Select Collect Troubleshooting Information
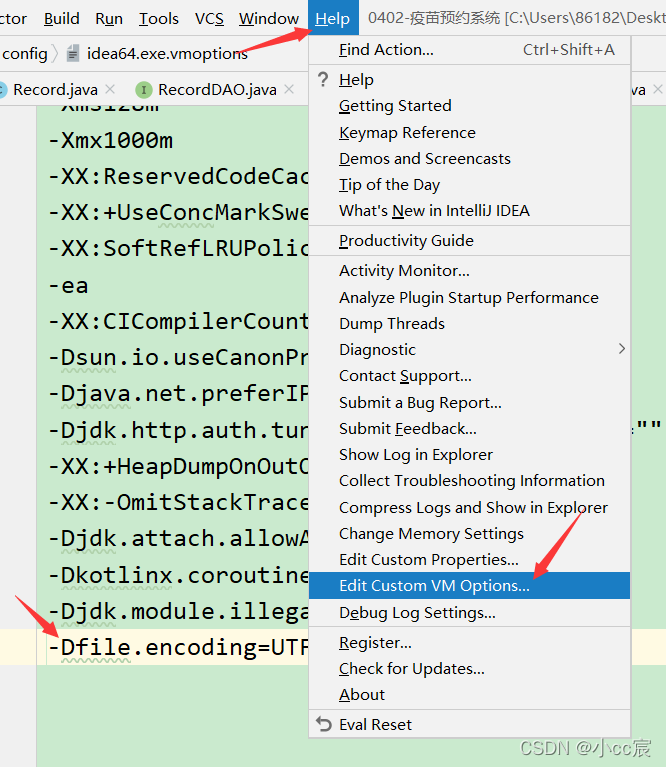666x767 pixels. point(471,481)
